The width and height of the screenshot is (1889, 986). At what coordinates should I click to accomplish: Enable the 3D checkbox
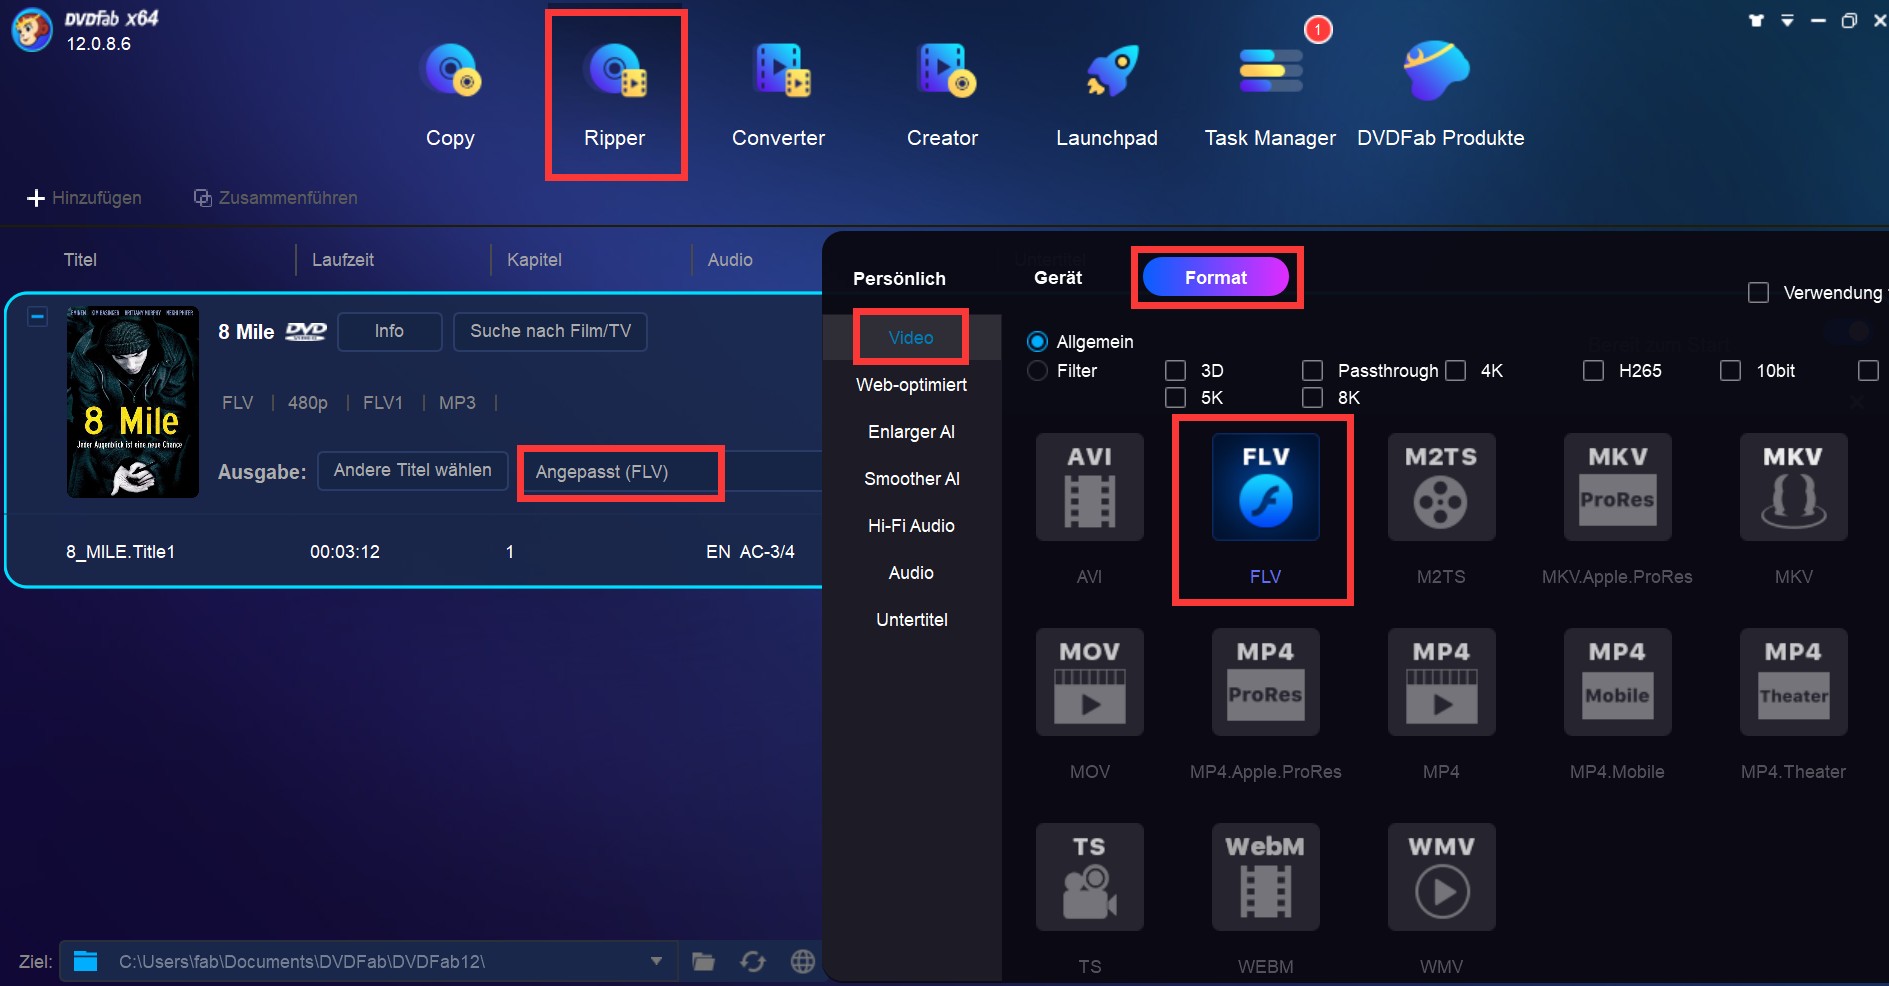coord(1176,371)
